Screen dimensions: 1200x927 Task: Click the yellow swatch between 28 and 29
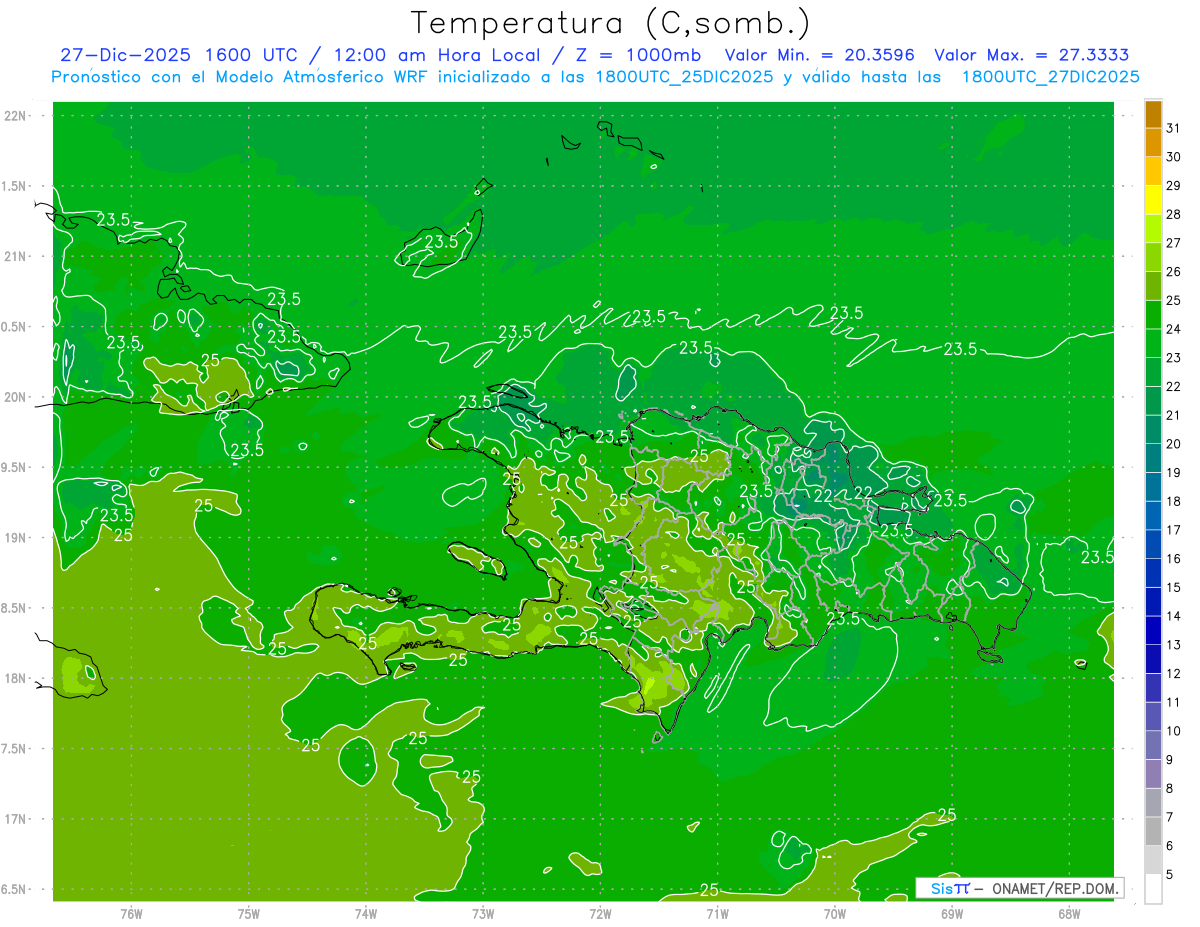(1153, 200)
